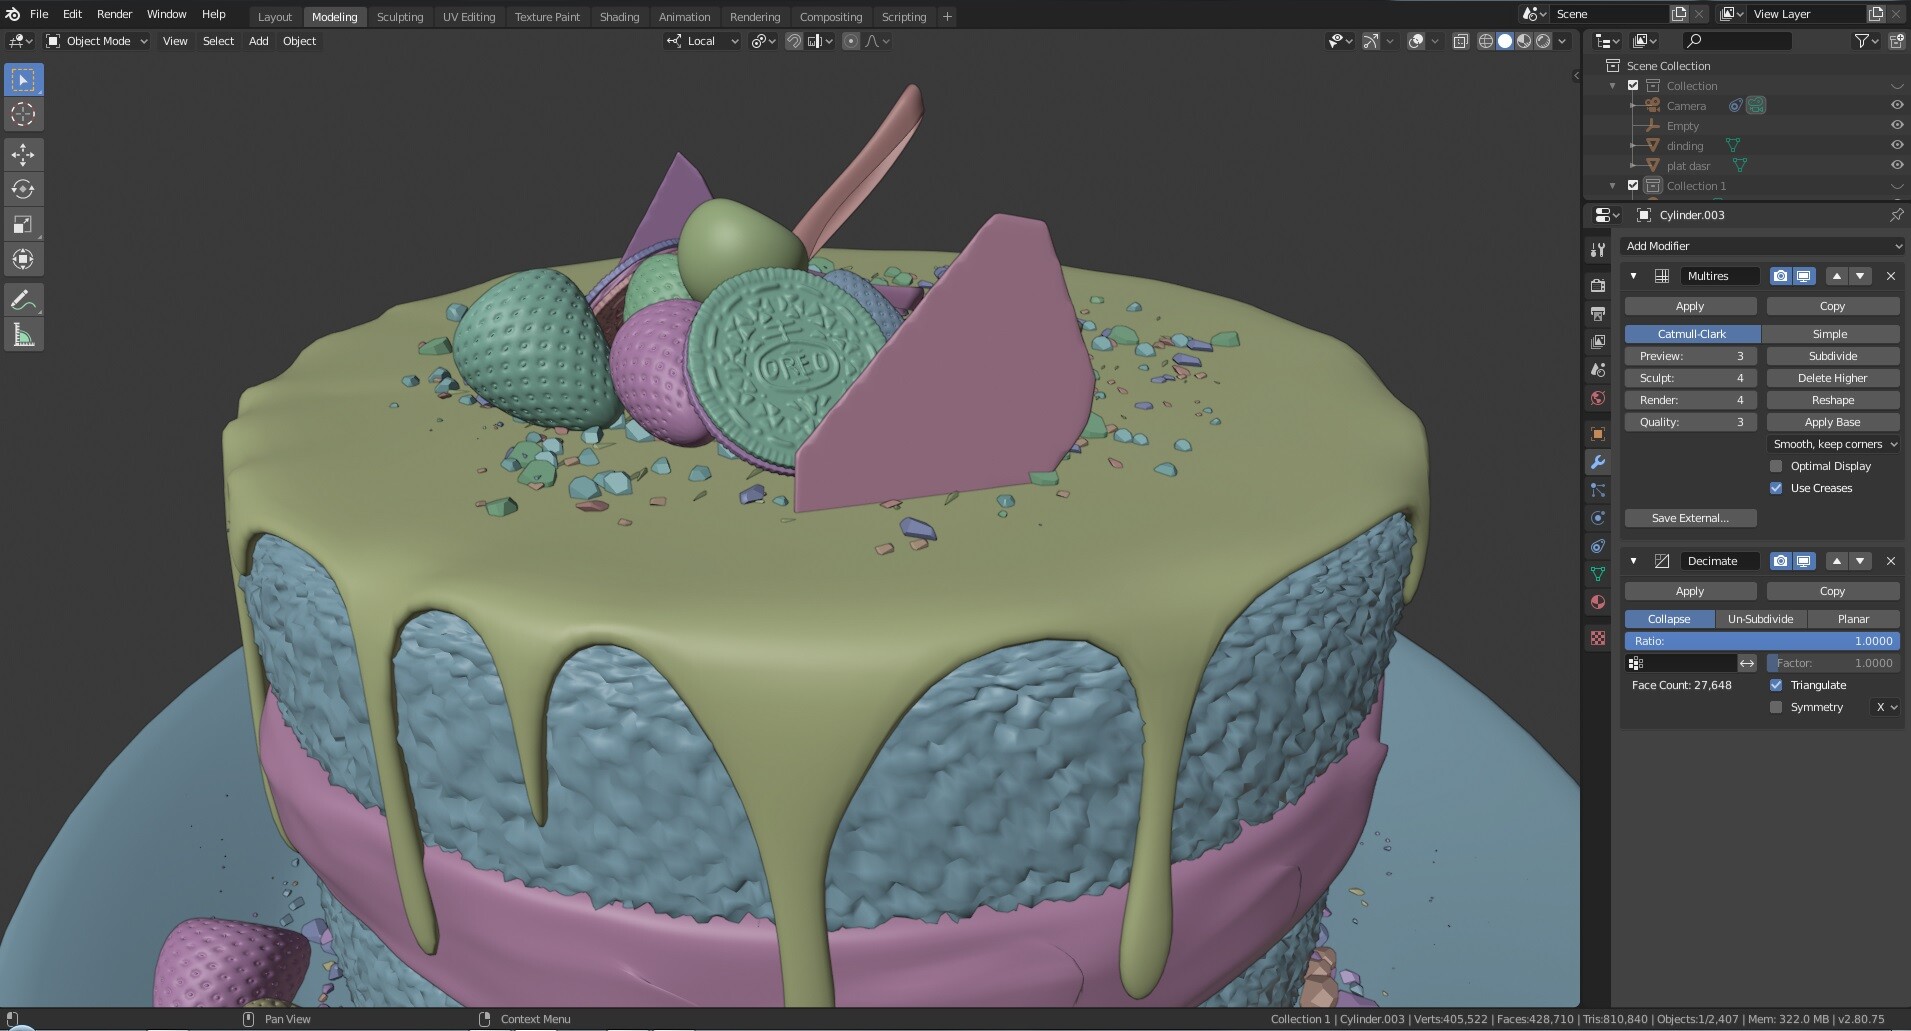Select the Rotate tool

[23, 188]
